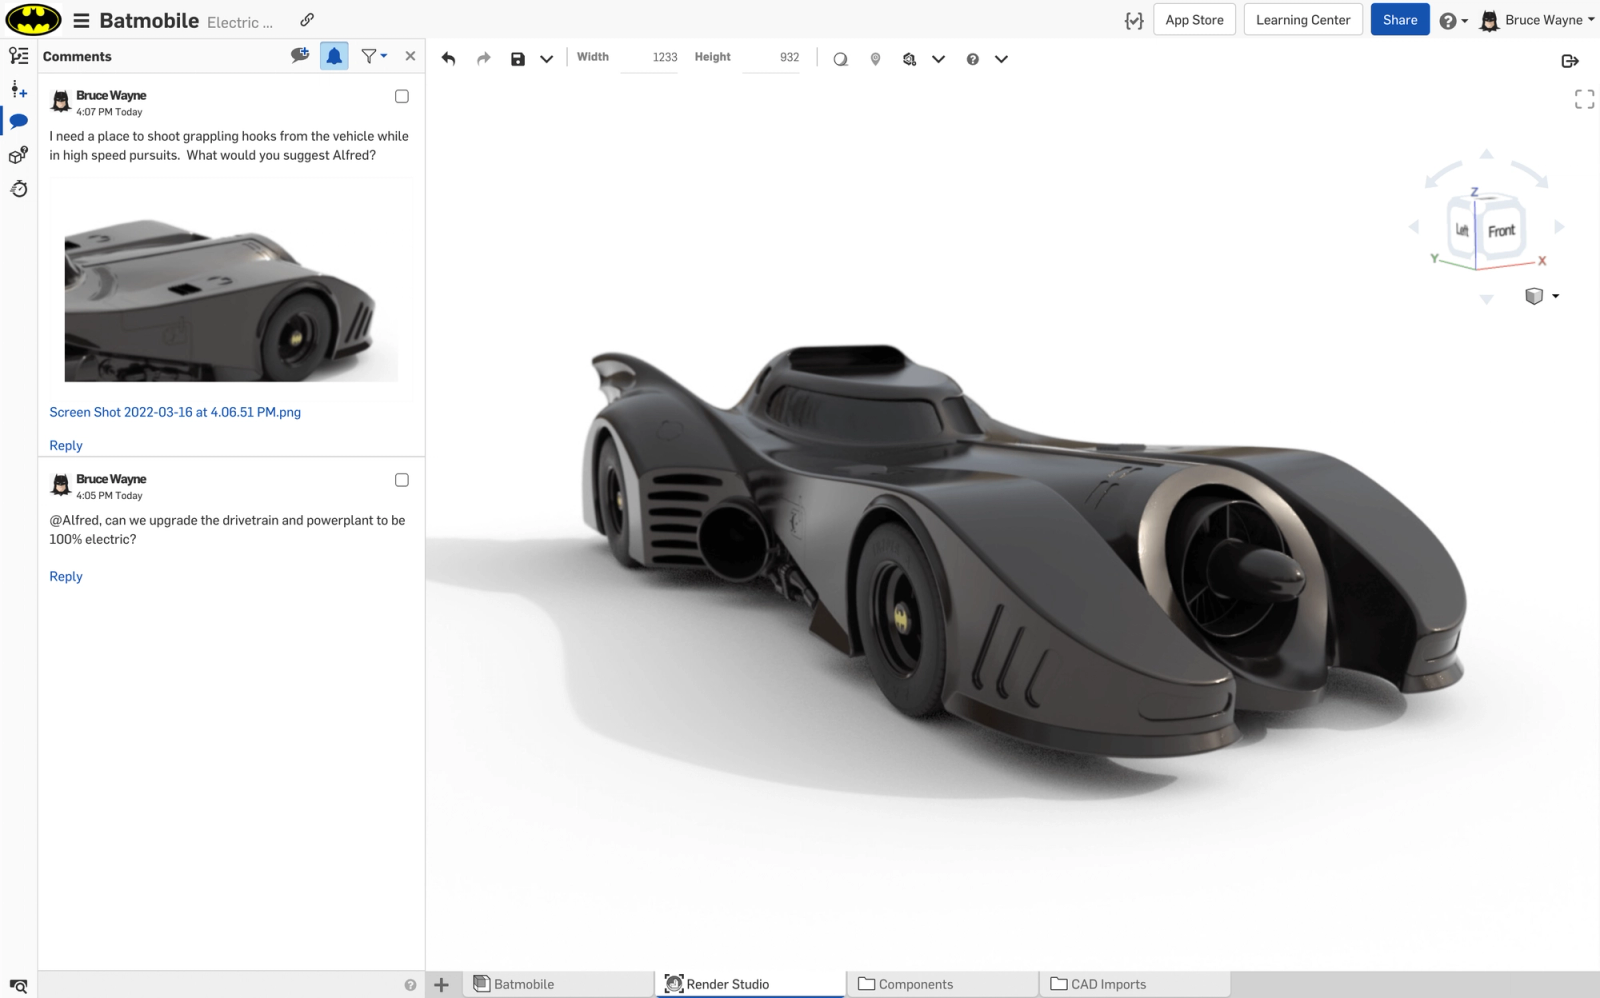This screenshot has height=998, width=1600.
Task: Check the box on the drivetrain comment
Action: 402,480
